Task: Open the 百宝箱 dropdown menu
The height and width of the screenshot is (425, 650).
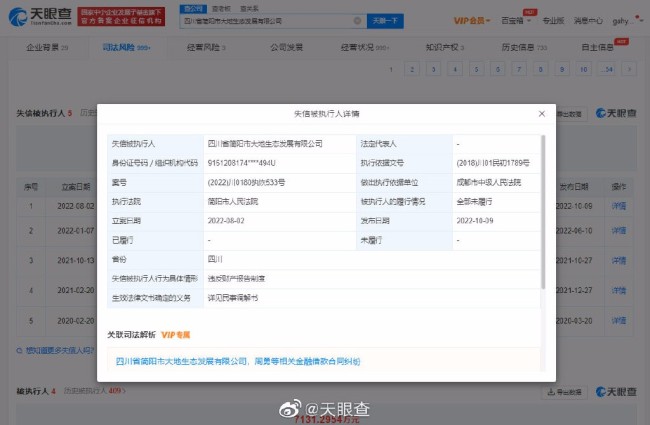Action: point(516,21)
